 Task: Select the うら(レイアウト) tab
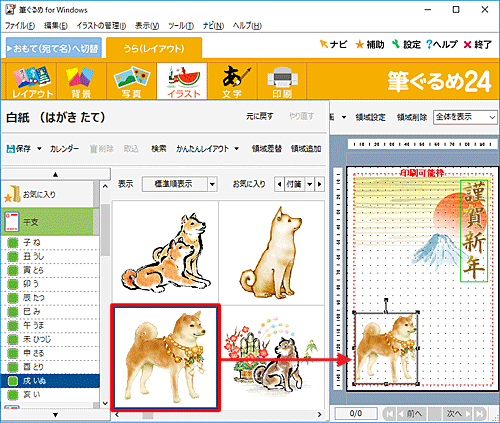click(x=154, y=48)
